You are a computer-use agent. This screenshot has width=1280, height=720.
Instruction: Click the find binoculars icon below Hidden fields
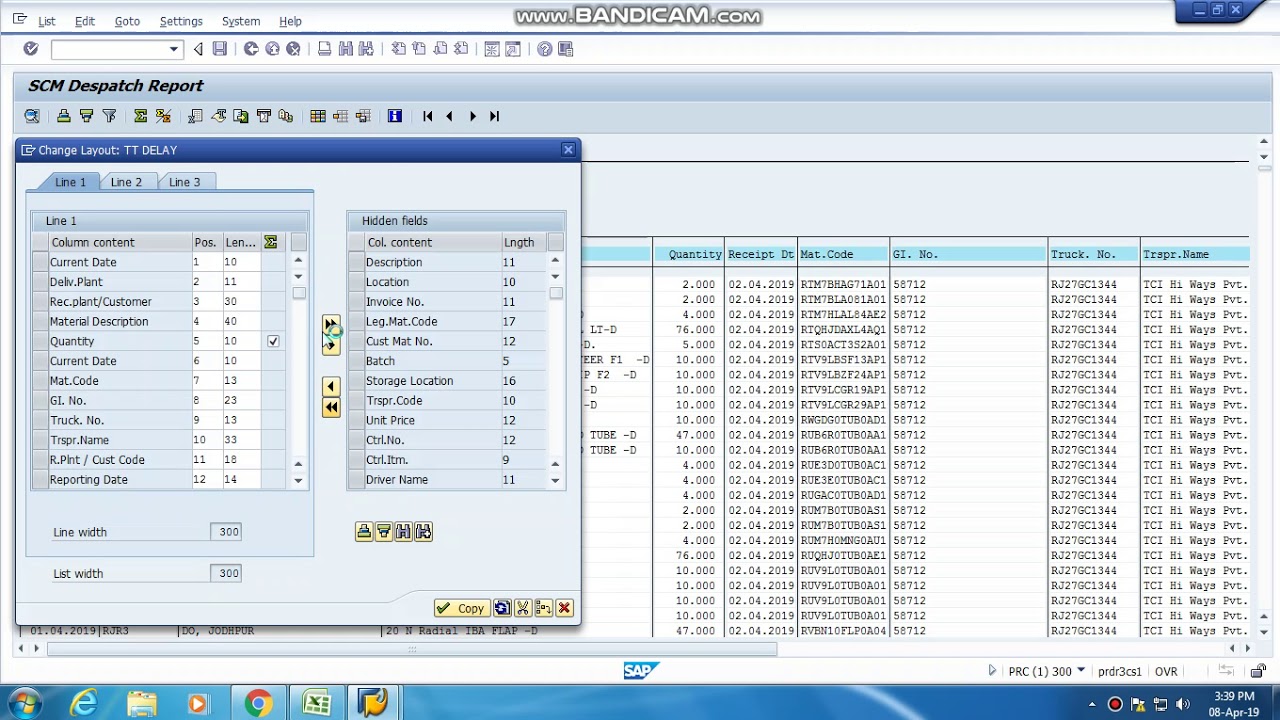403,532
